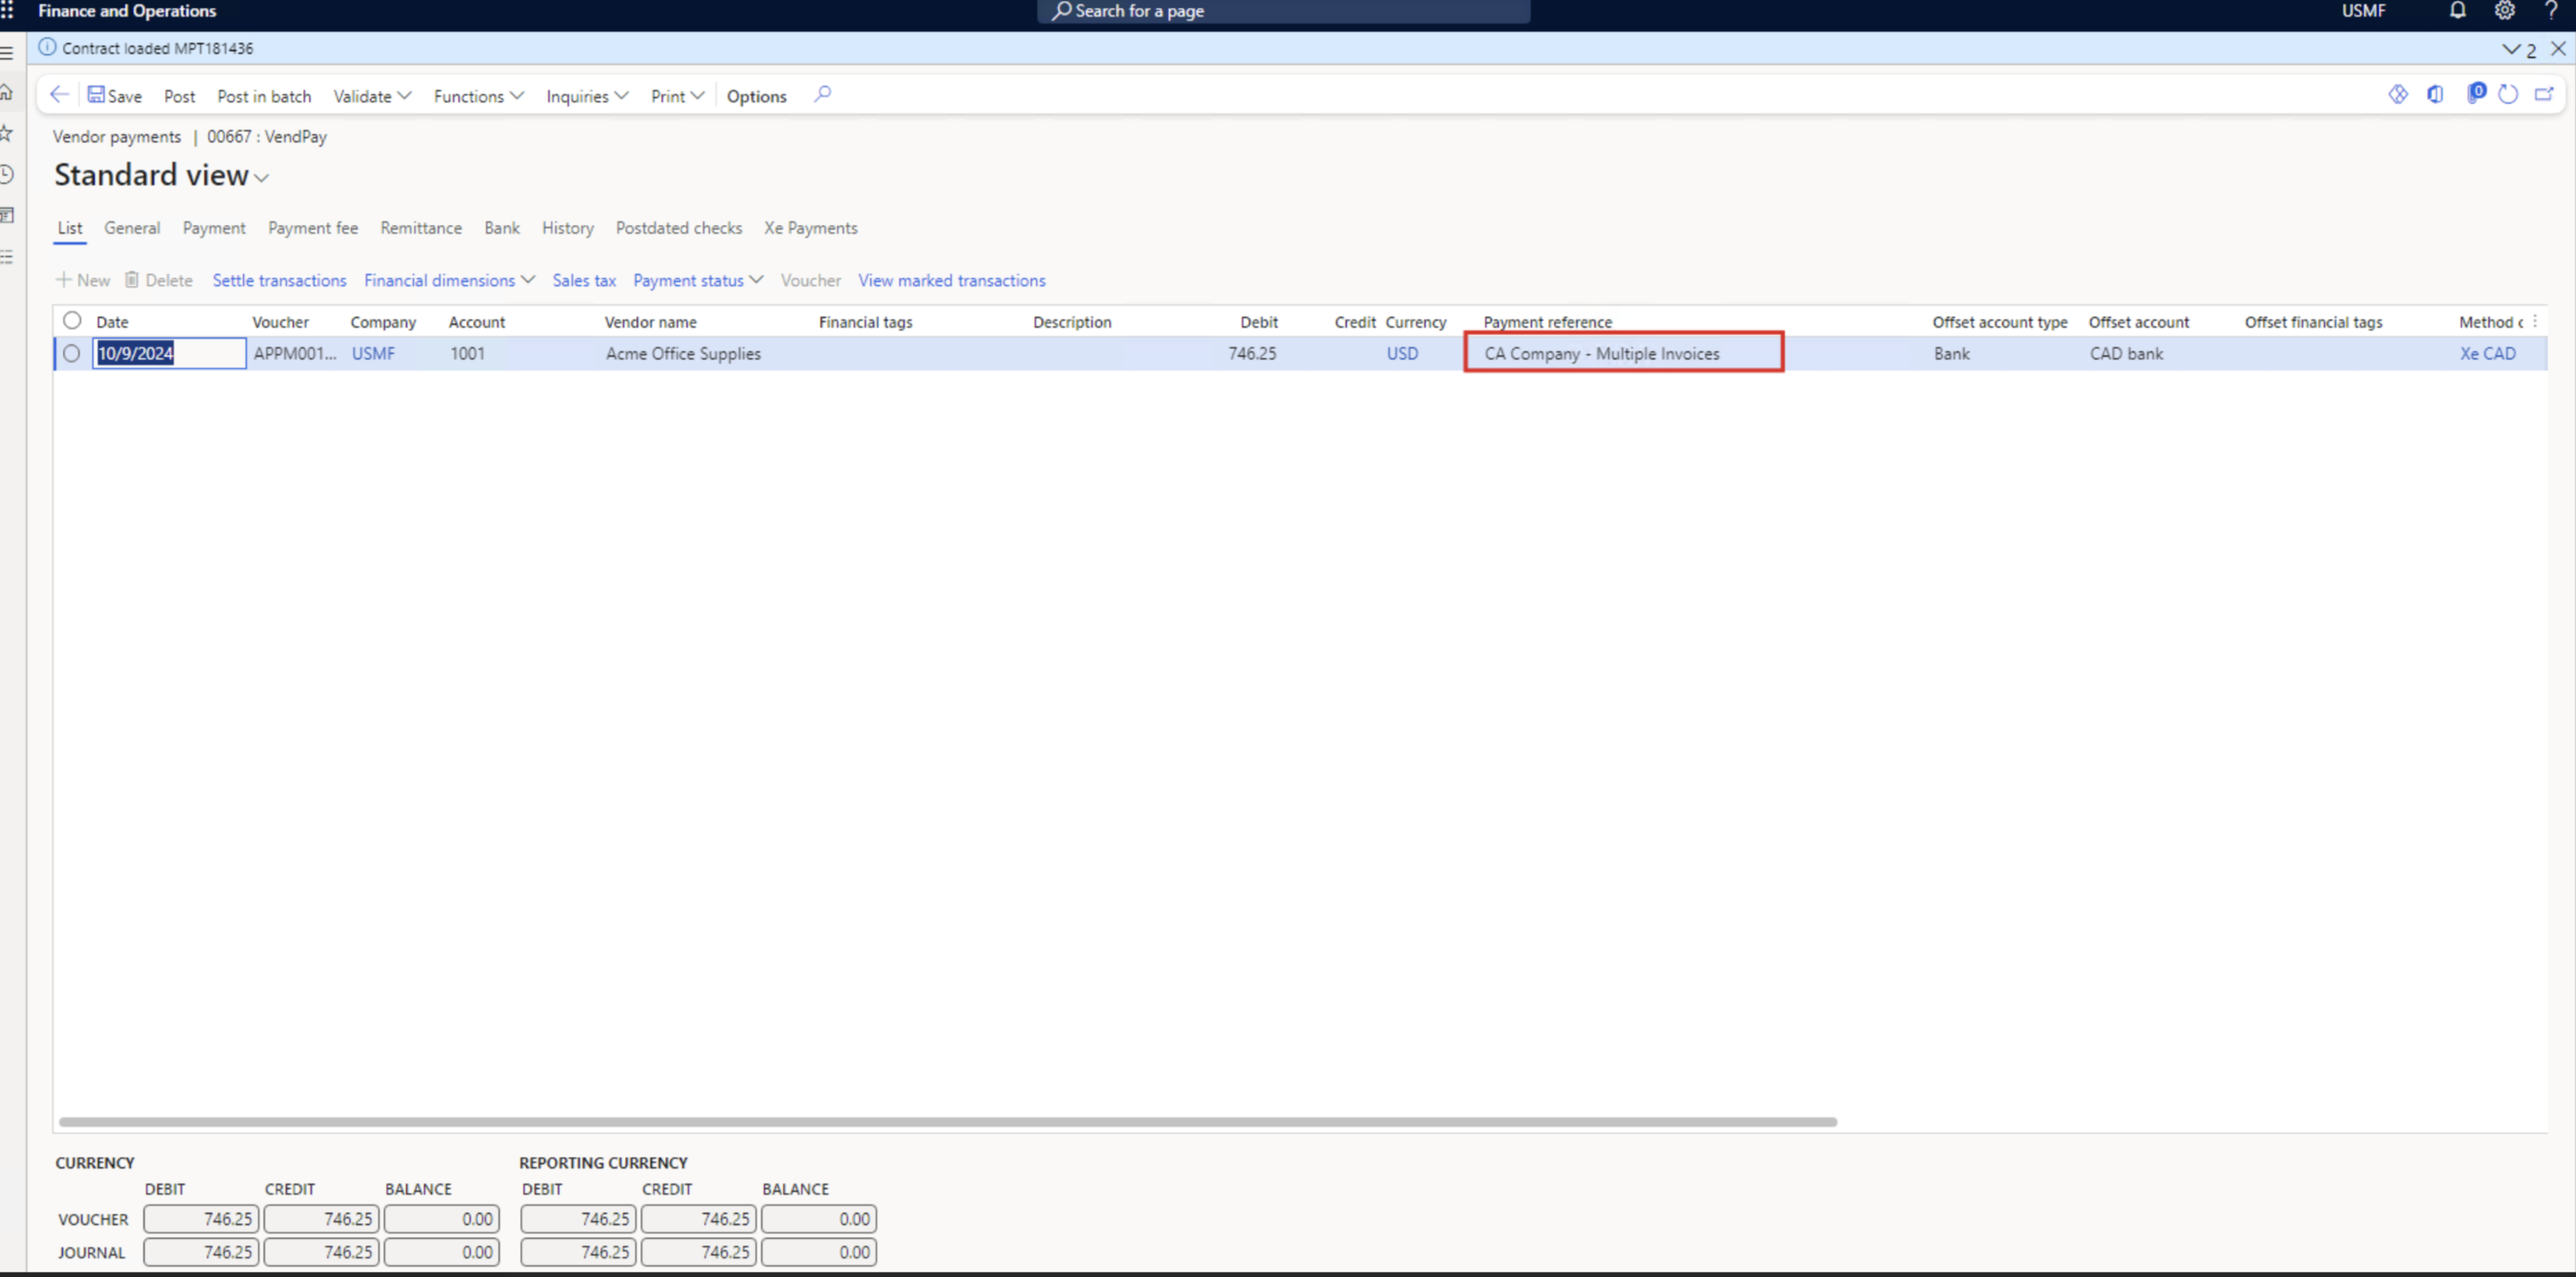Viewport: 2576px width, 1277px height.
Task: Select the message bar info circle
Action: [46, 47]
